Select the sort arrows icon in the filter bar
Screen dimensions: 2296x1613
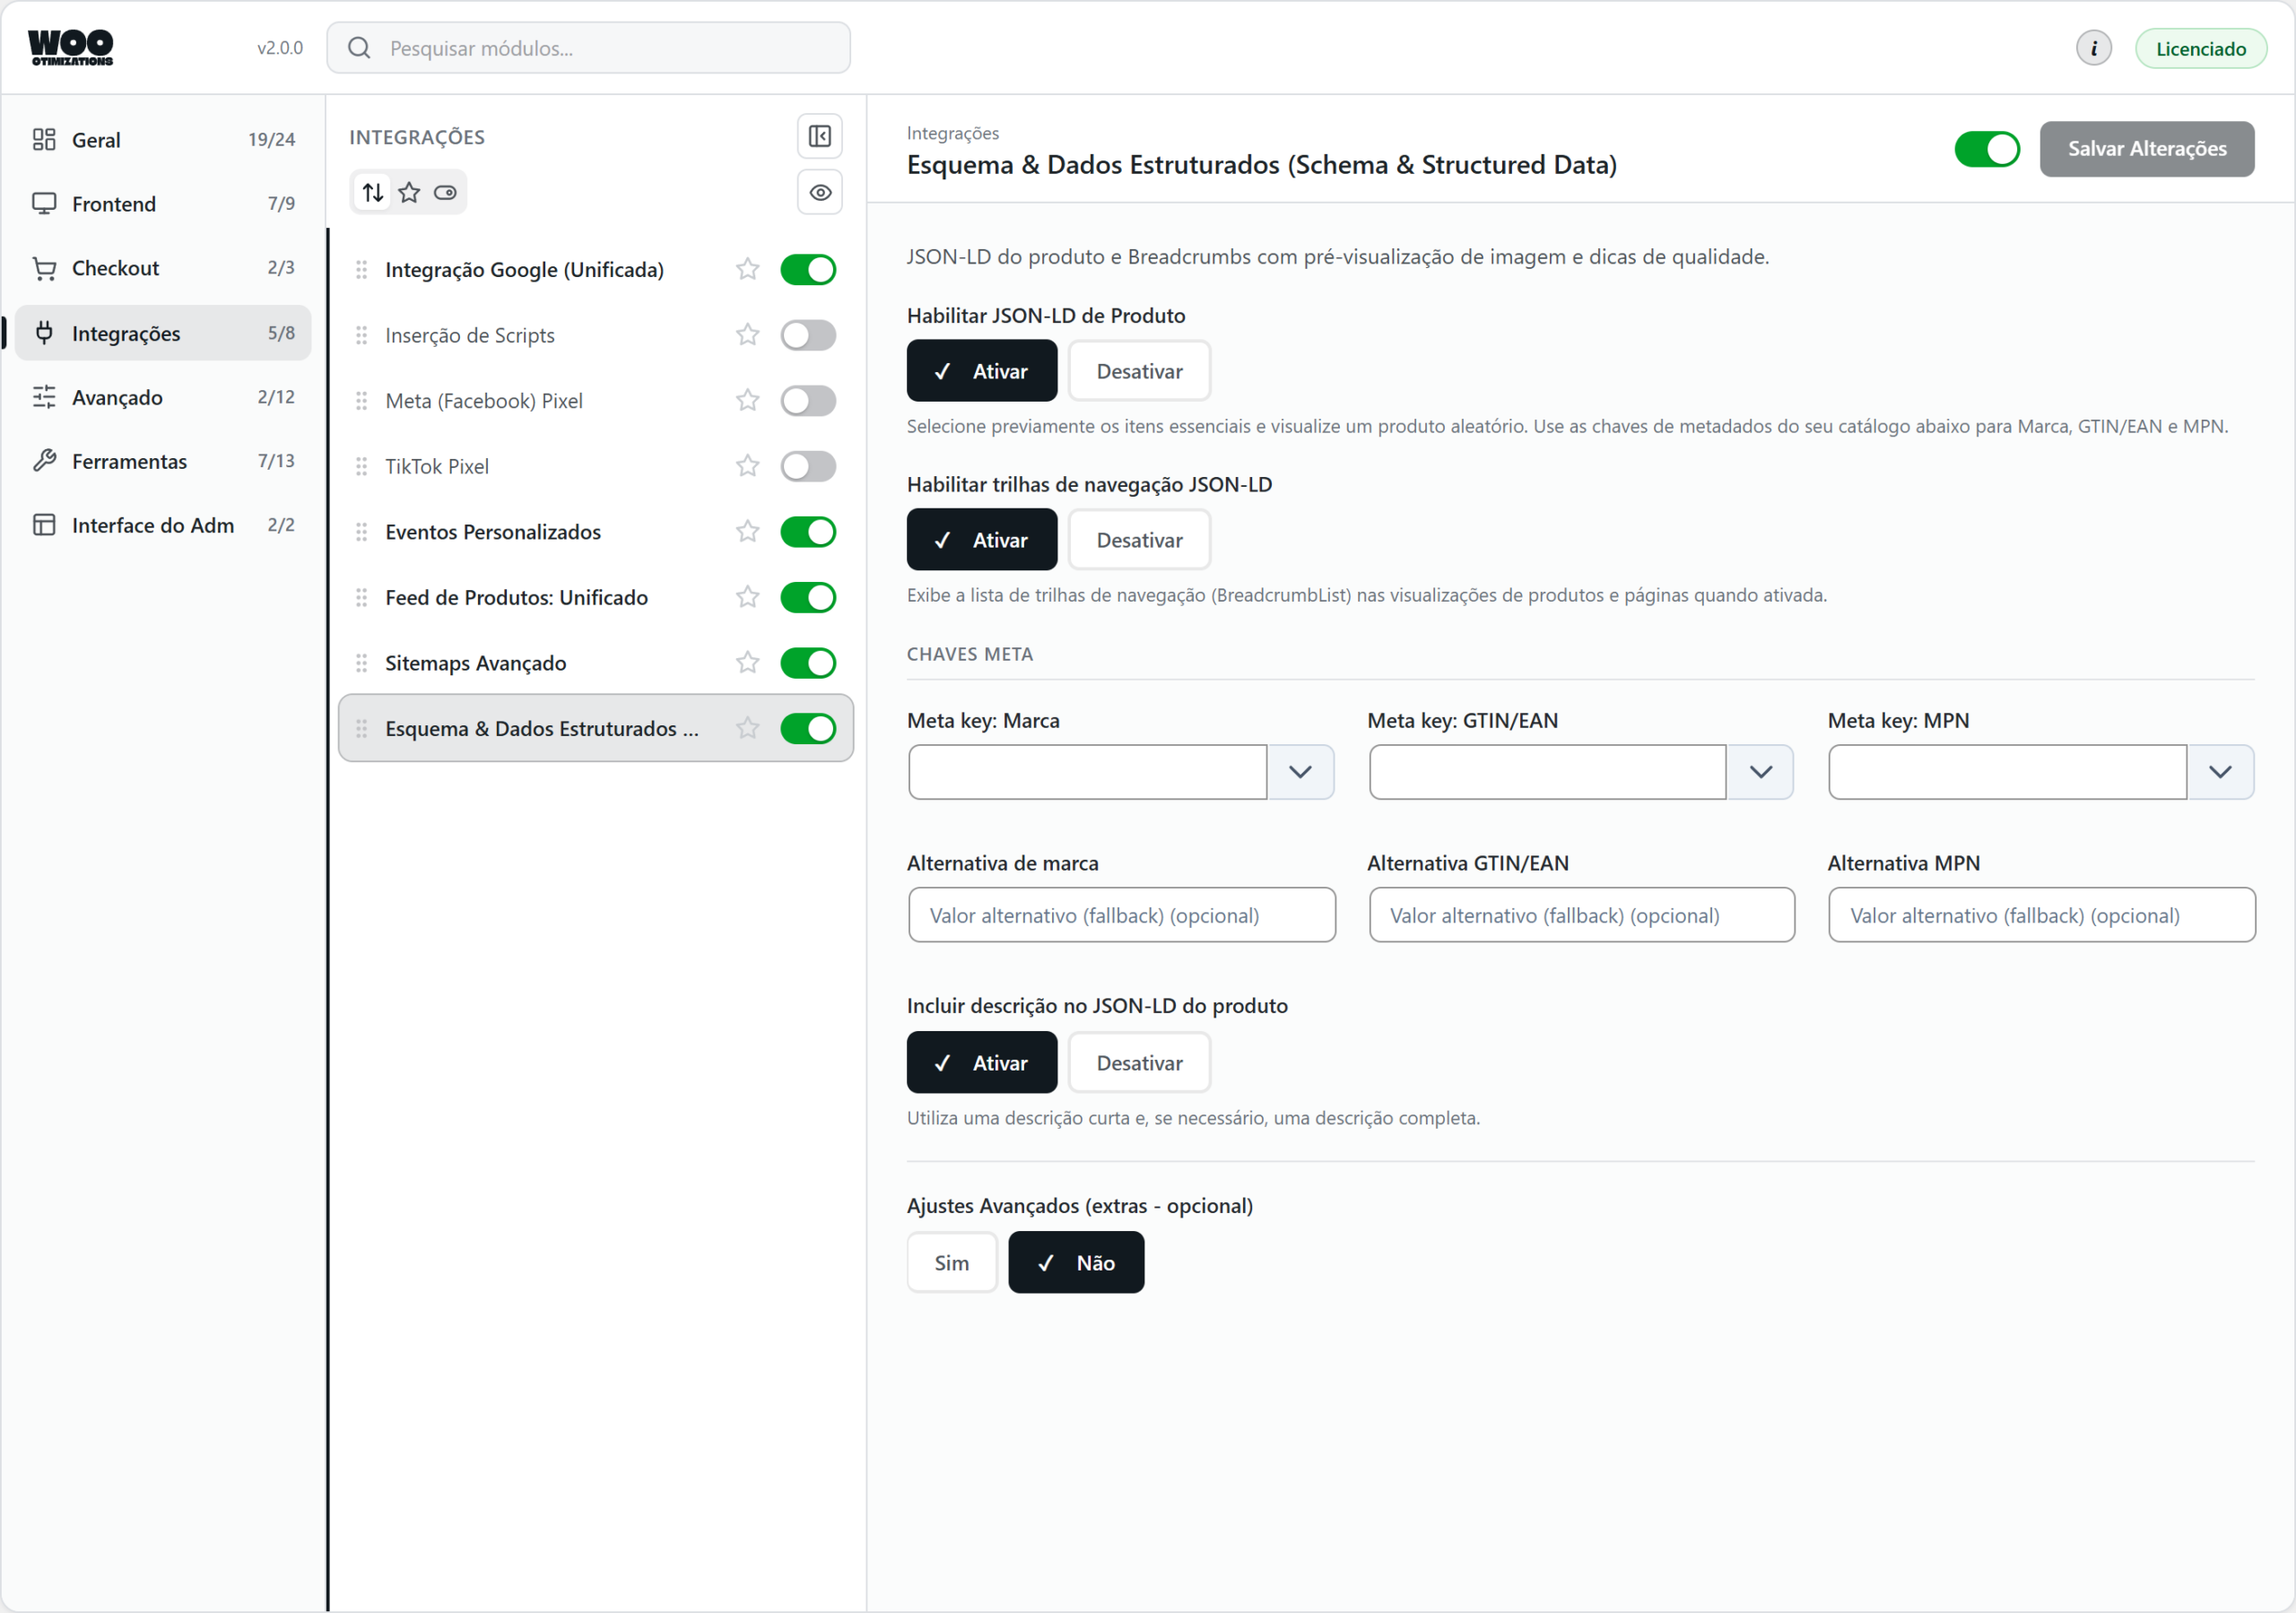pyautogui.click(x=373, y=192)
